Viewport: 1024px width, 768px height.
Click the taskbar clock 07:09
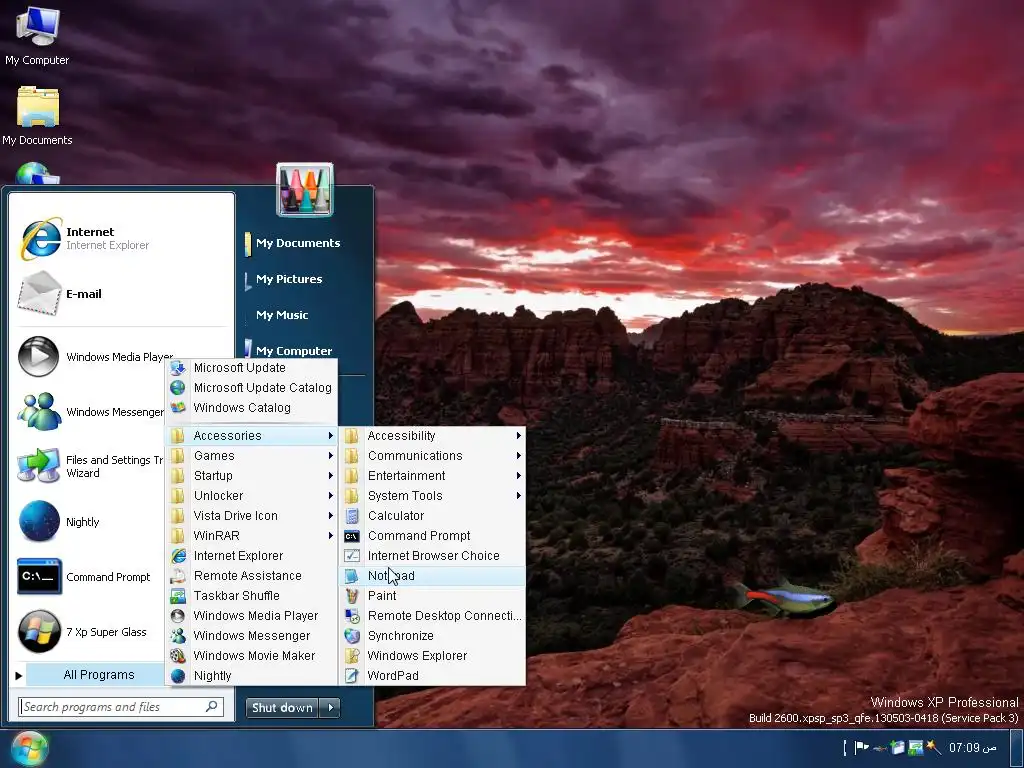pos(973,747)
